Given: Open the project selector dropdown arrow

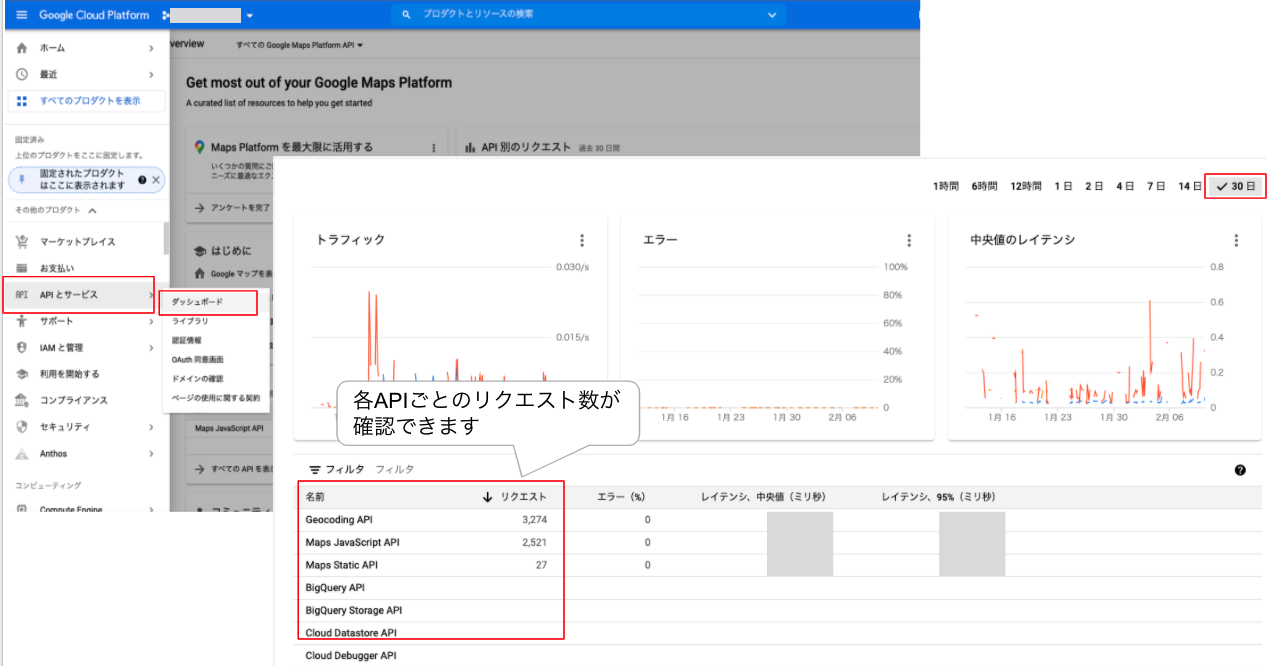Looking at the screenshot, I should click(x=250, y=16).
